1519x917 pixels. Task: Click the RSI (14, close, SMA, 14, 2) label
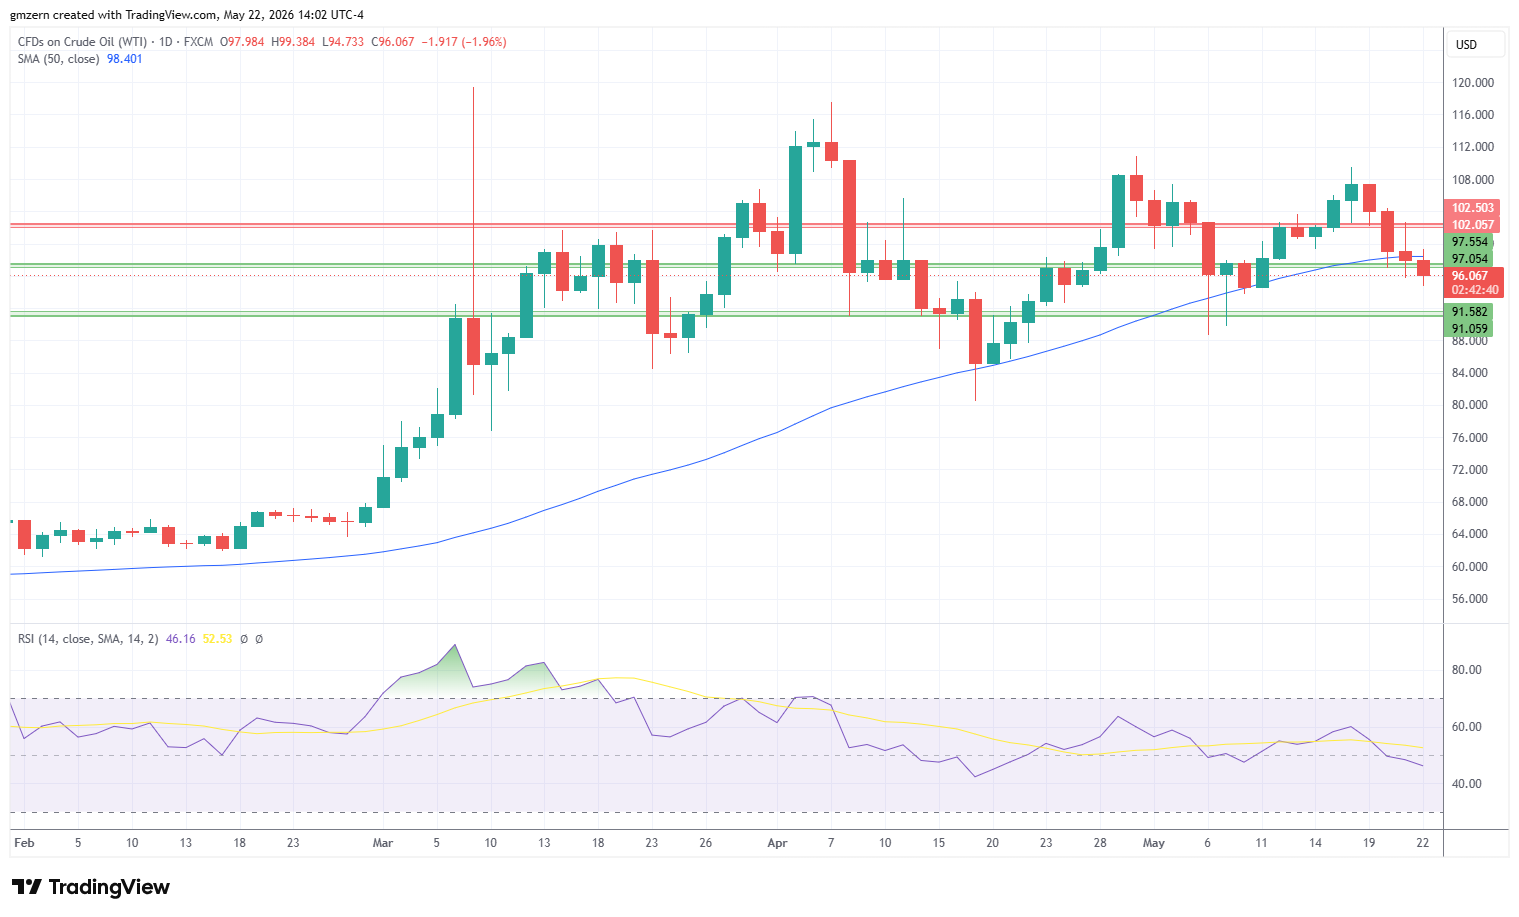click(x=88, y=639)
